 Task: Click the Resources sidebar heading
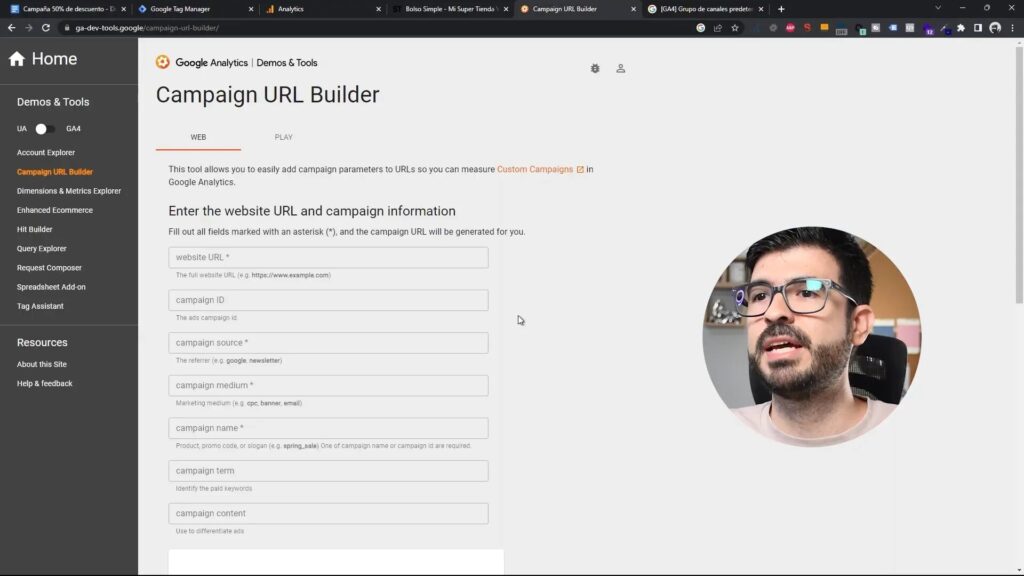pyautogui.click(x=42, y=342)
